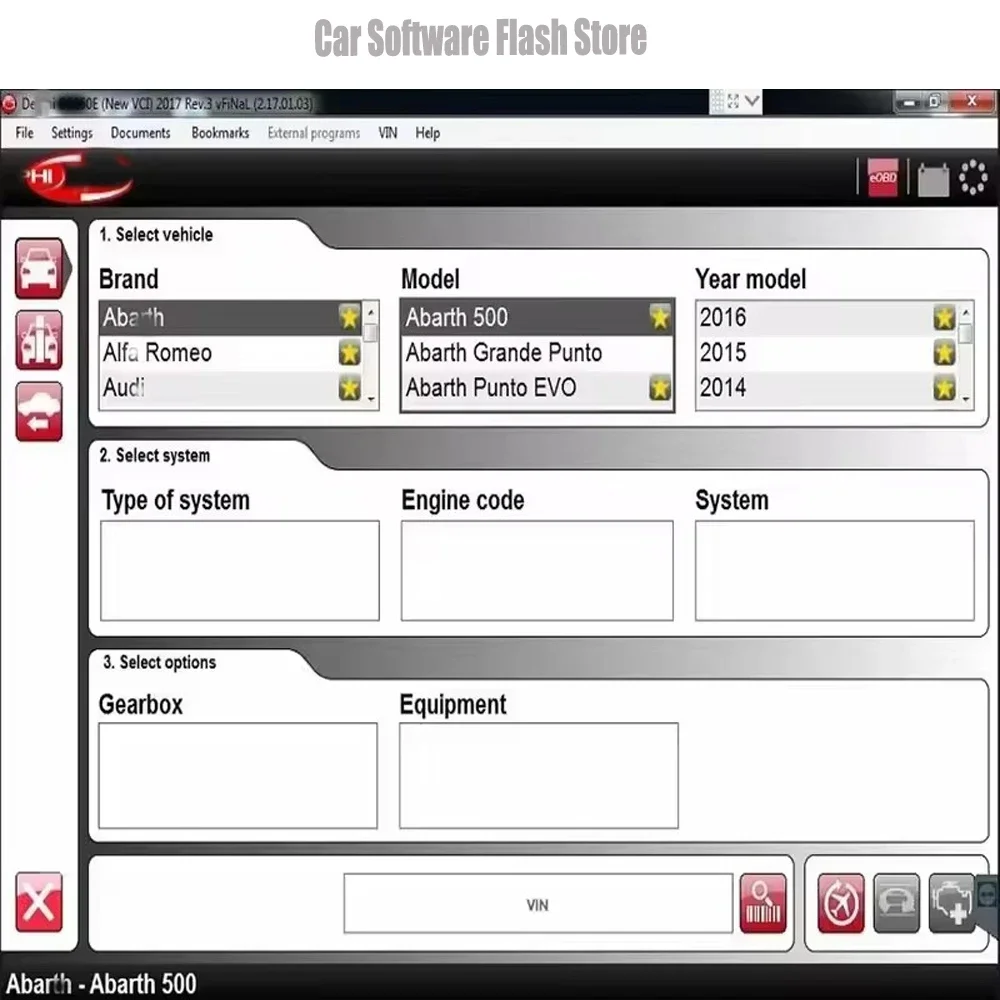Image resolution: width=1000 pixels, height=1000 pixels.
Task: Click the flight recorder airplane icon
Action: point(841,903)
